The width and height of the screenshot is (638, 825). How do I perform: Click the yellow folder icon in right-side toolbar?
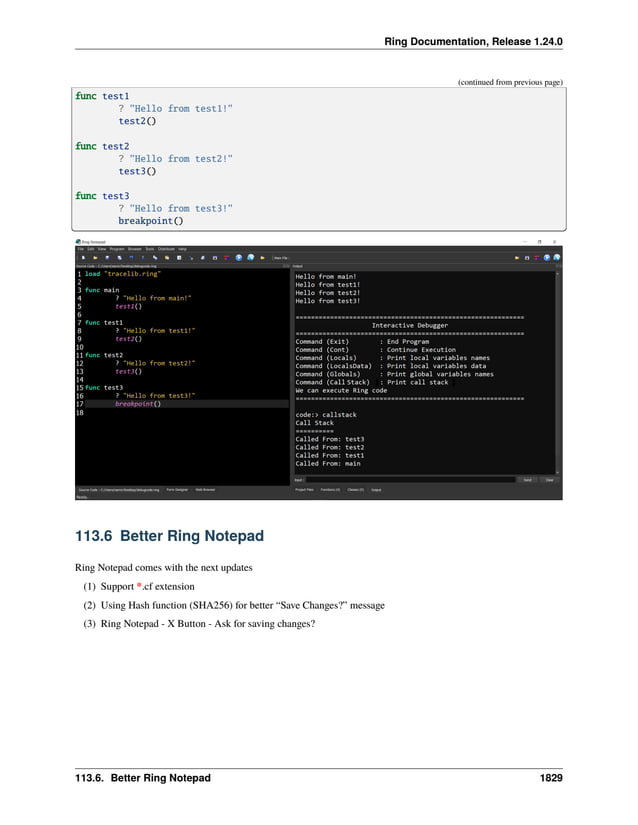coord(517,258)
